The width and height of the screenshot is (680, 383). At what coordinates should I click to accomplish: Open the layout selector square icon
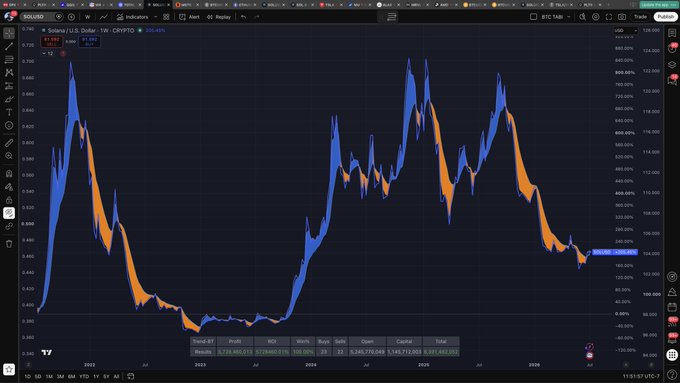(533, 17)
